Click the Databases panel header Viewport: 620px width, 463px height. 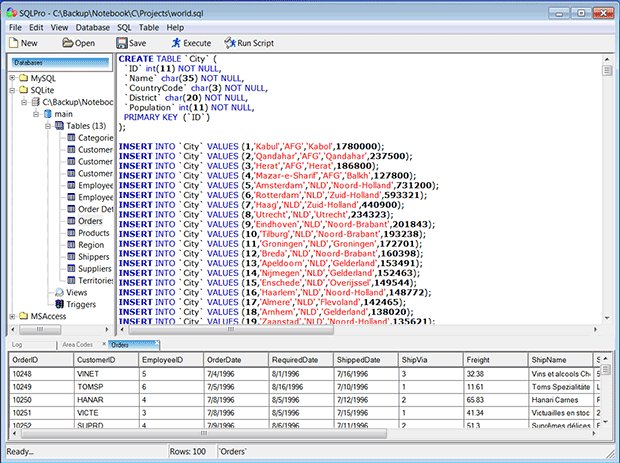pos(60,62)
